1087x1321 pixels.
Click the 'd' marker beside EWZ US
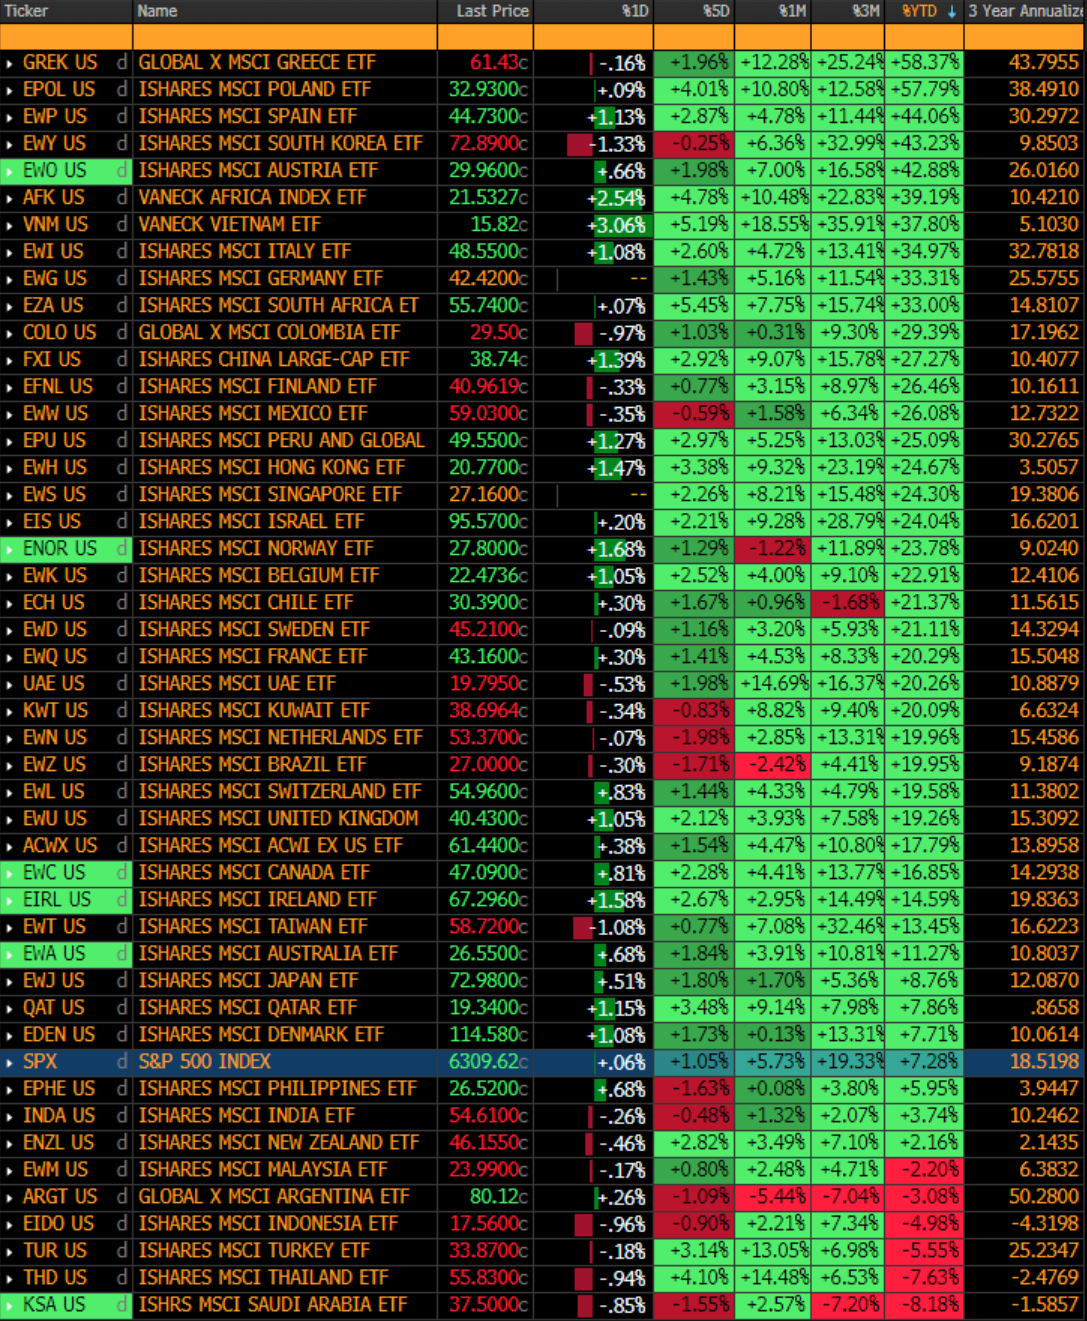[x=122, y=765]
